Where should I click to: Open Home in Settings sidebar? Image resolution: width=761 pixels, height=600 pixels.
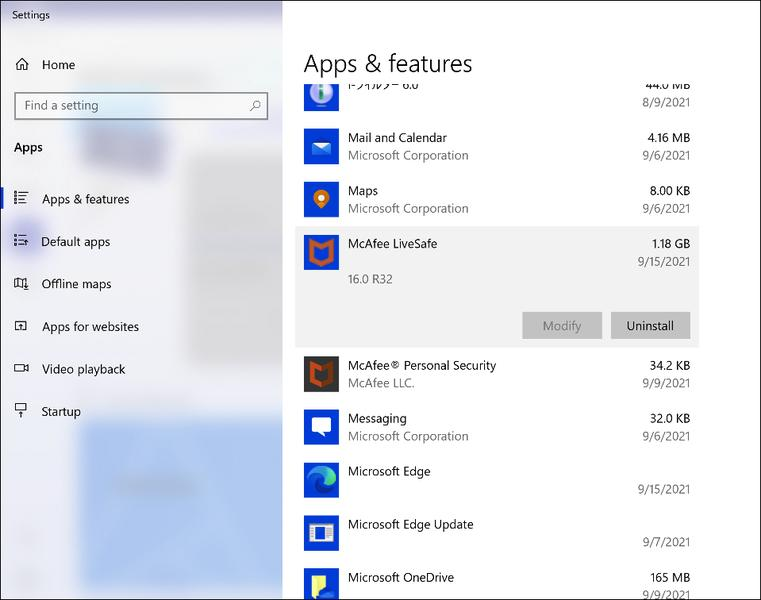click(x=58, y=65)
